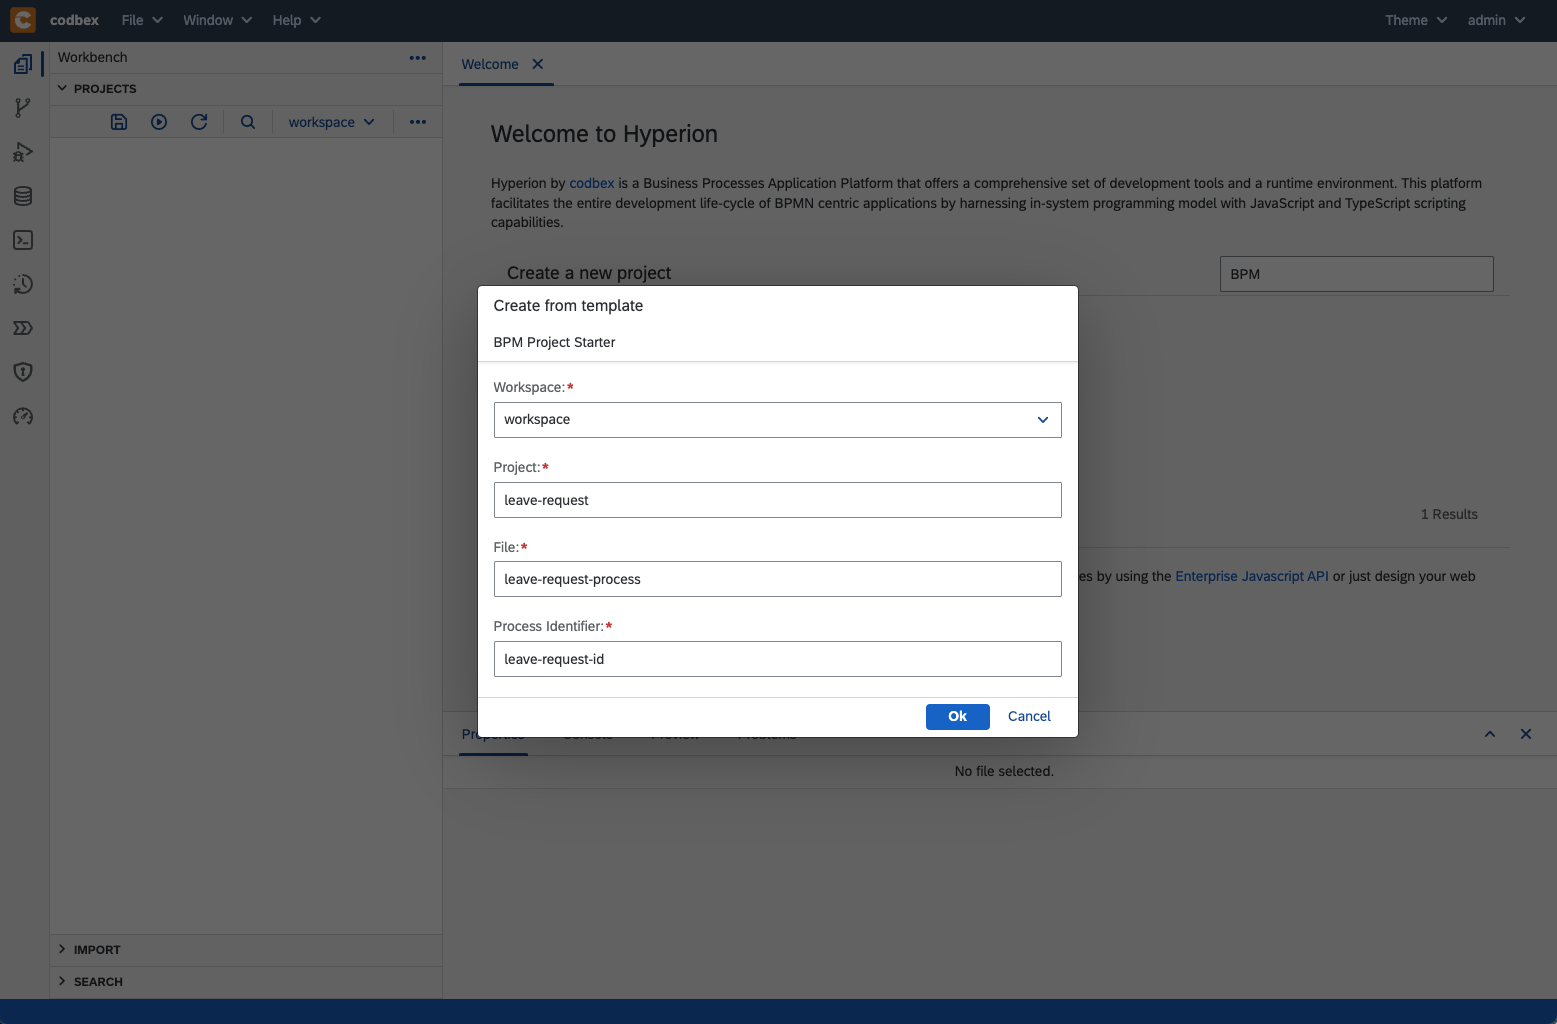Open the Database perspective icon
The width and height of the screenshot is (1557, 1024).
23,196
